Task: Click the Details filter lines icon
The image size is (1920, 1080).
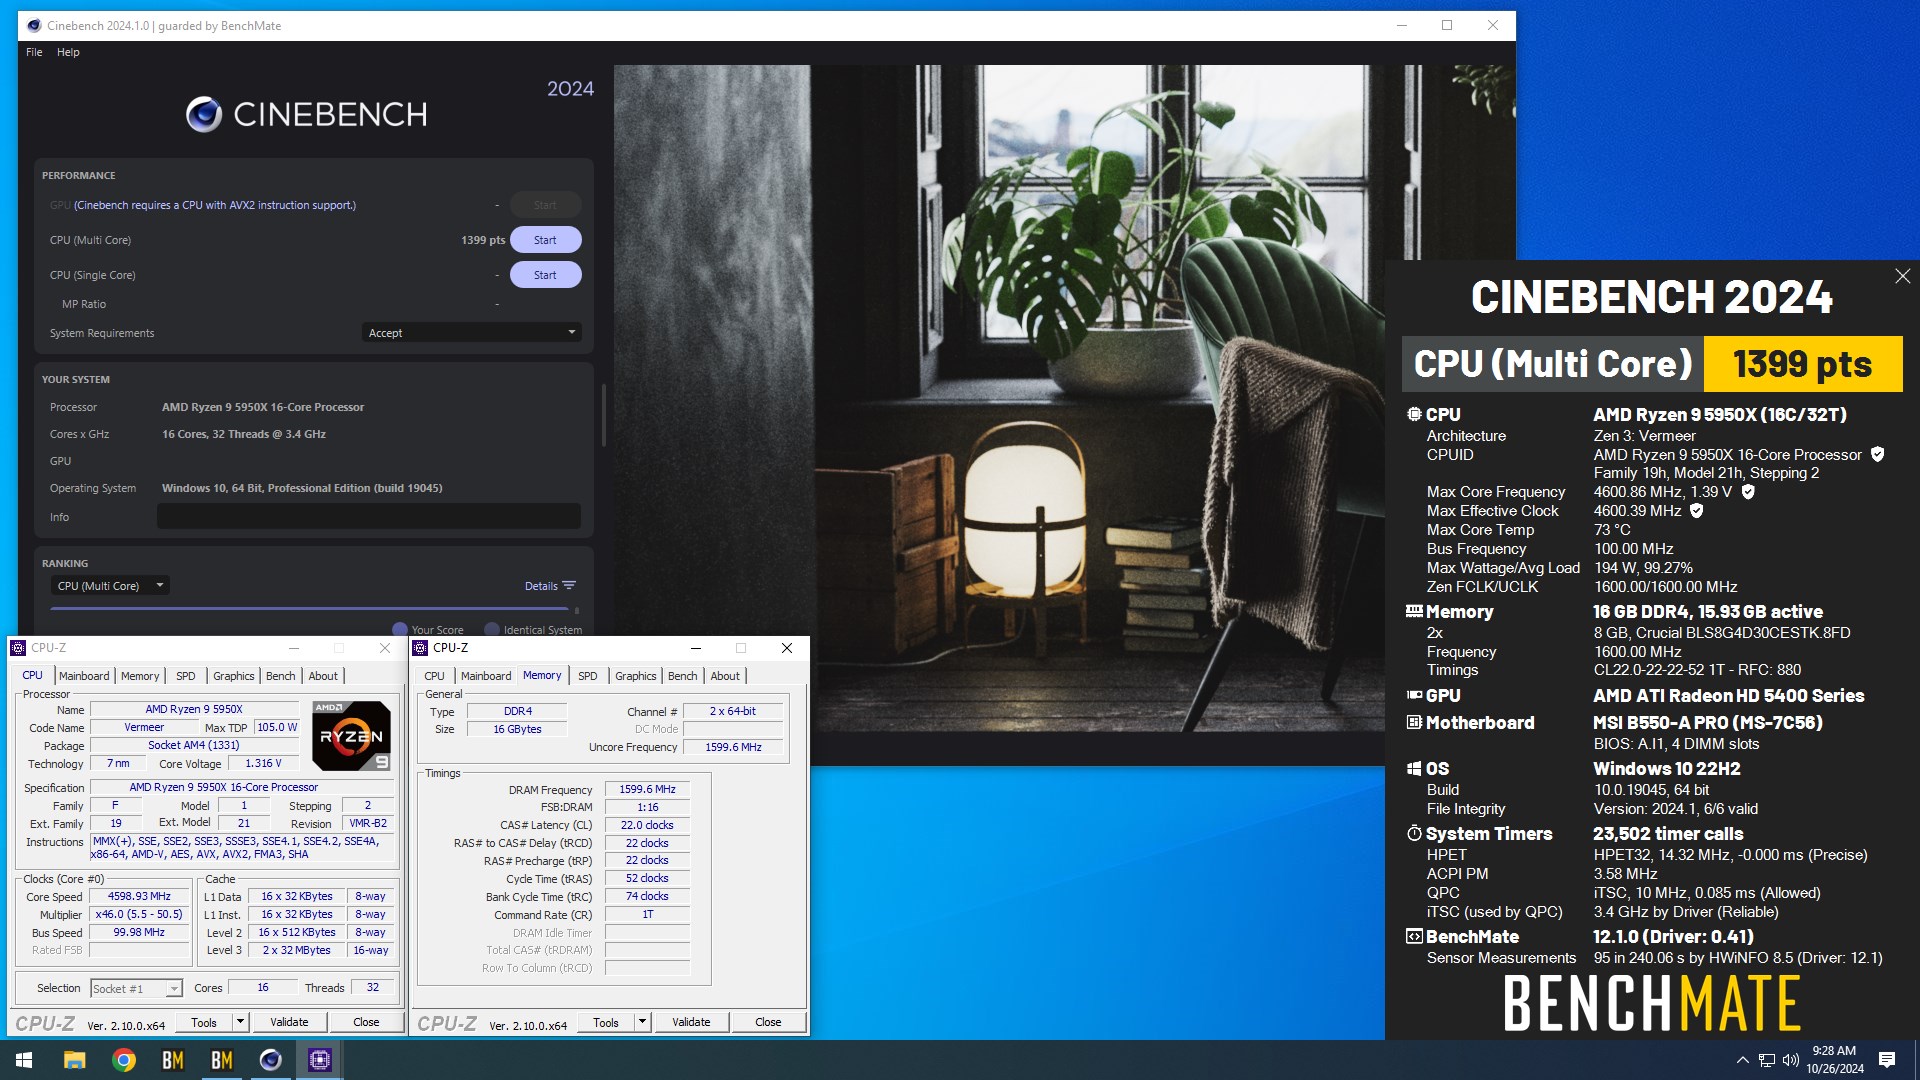Action: [x=569, y=586]
